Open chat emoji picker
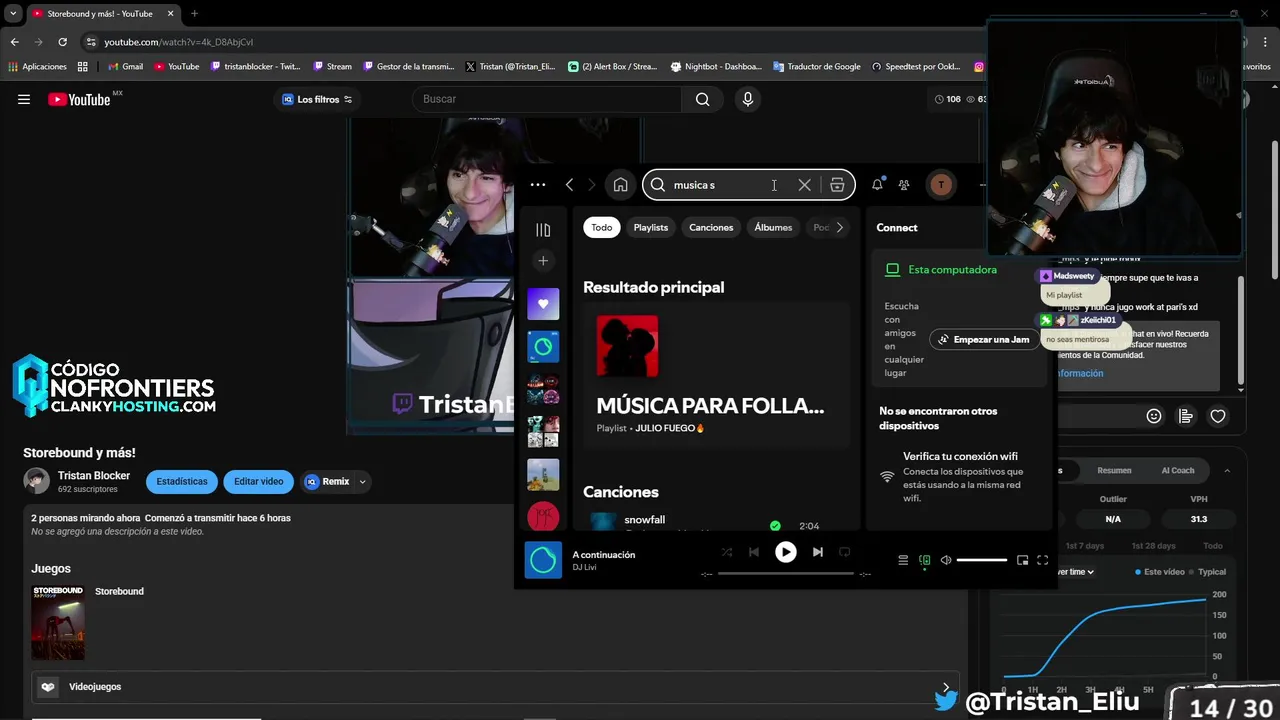Image resolution: width=1280 pixels, height=720 pixels. (1154, 416)
